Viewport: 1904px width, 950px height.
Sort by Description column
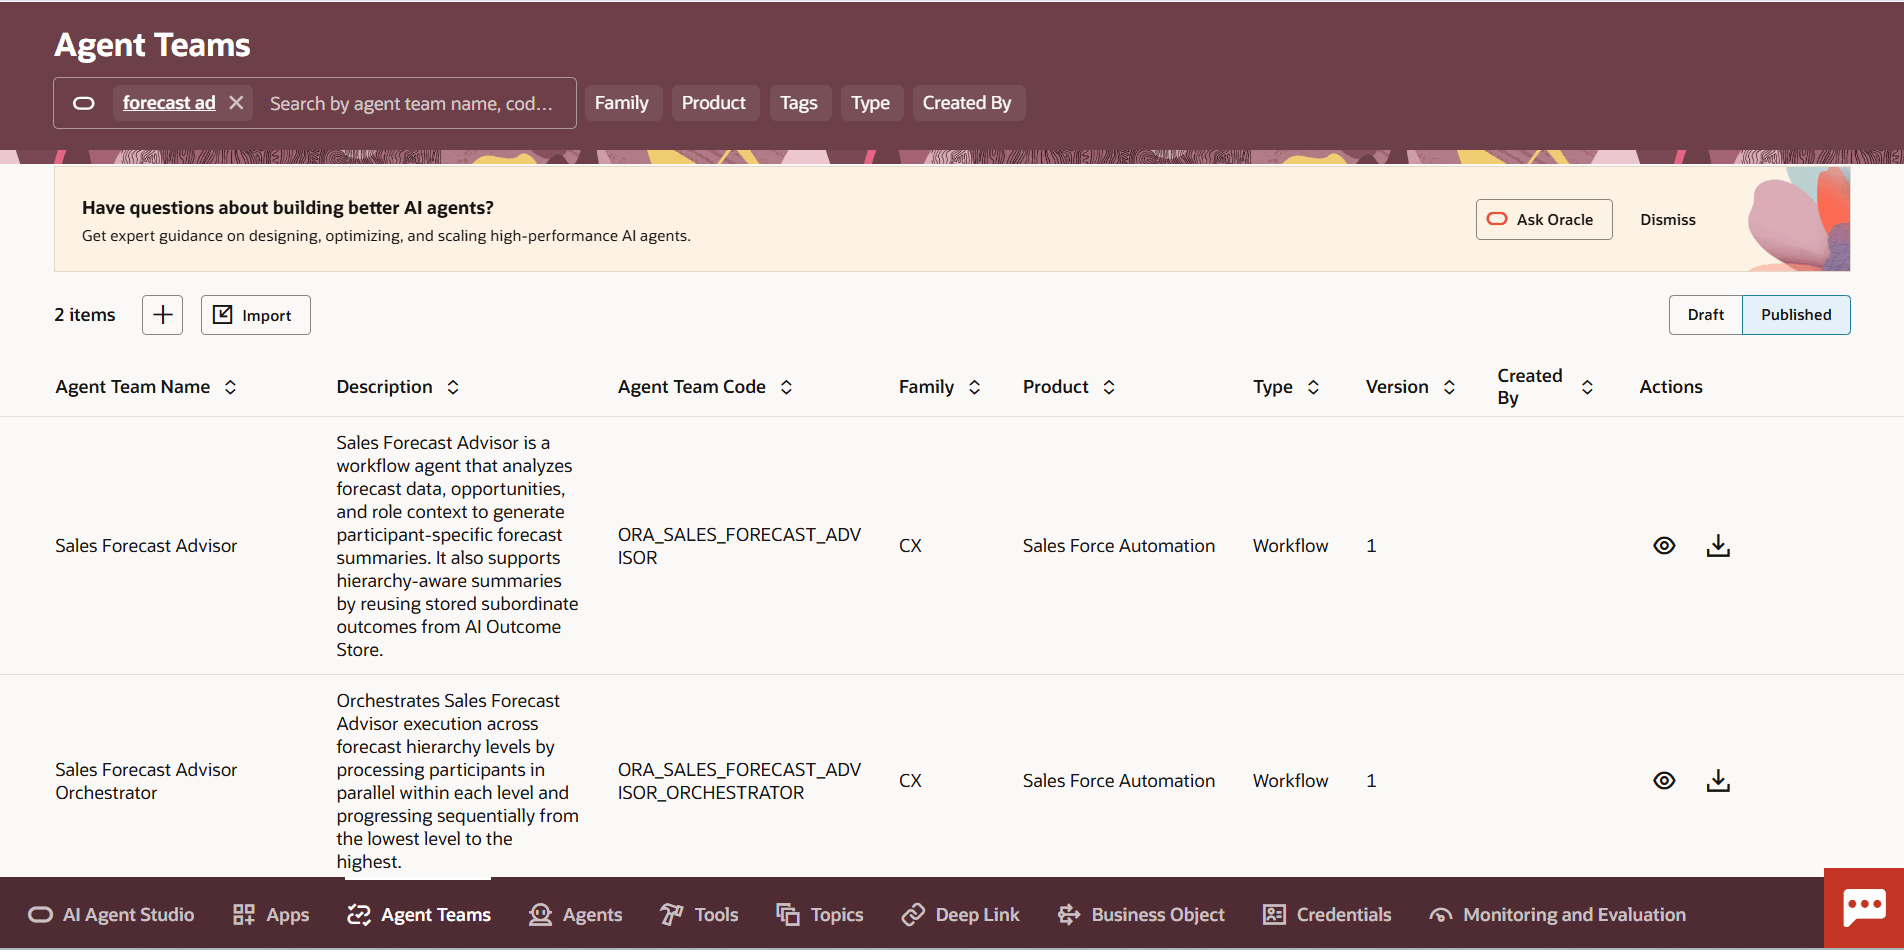tap(453, 387)
